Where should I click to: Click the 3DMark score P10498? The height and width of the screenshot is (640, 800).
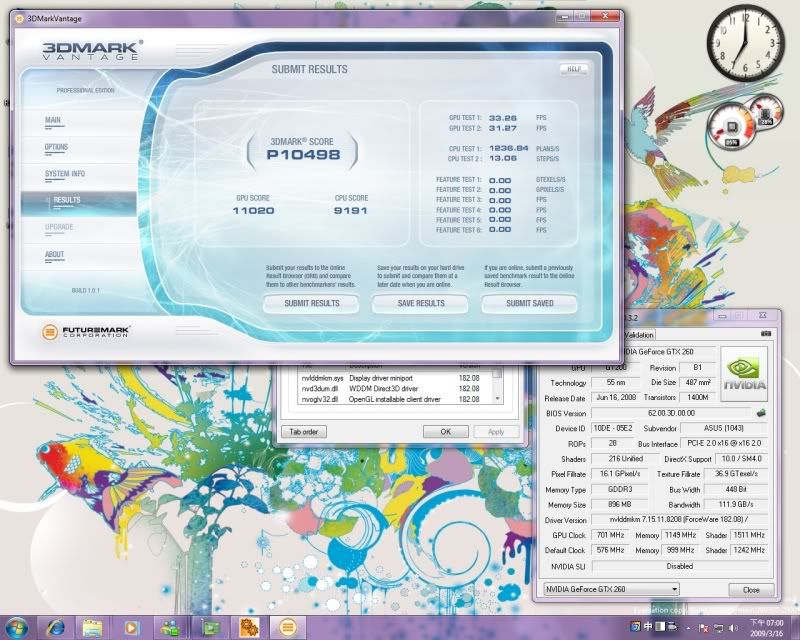tap(303, 155)
